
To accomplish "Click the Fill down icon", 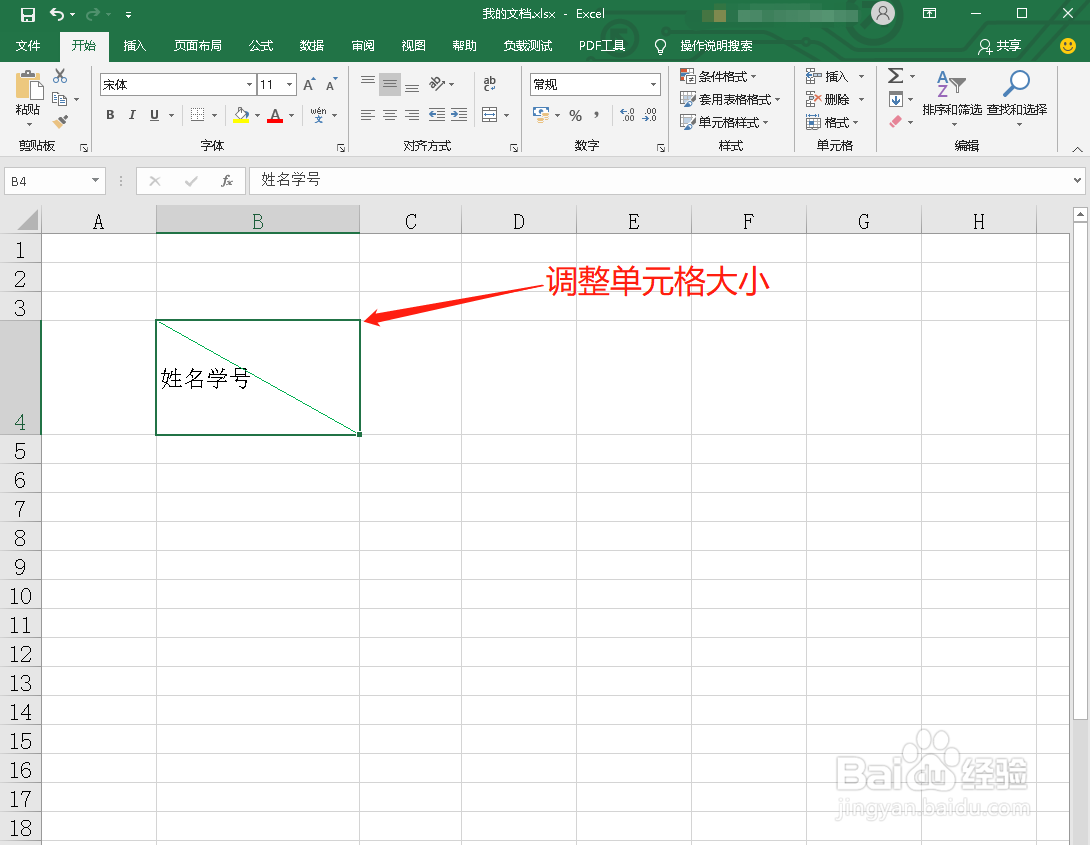I will pyautogui.click(x=896, y=99).
